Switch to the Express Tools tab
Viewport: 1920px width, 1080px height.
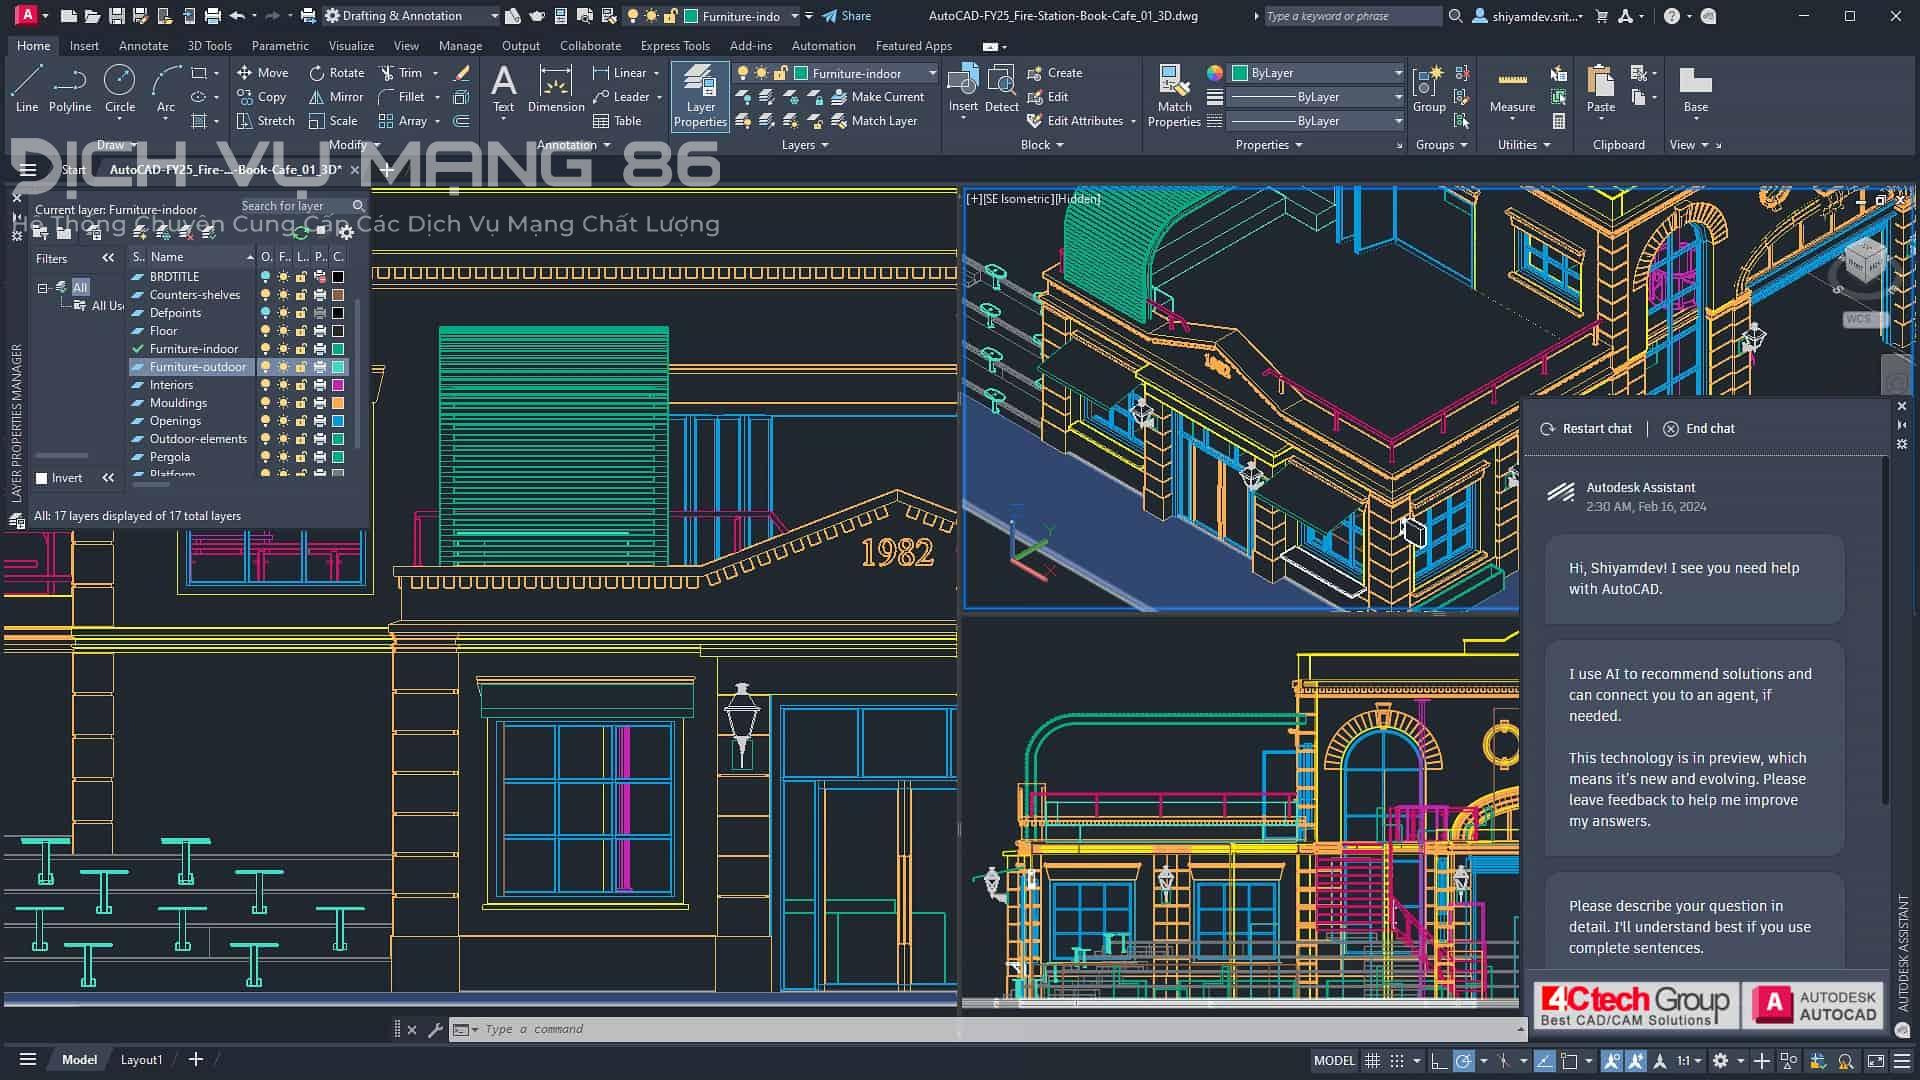tap(675, 46)
